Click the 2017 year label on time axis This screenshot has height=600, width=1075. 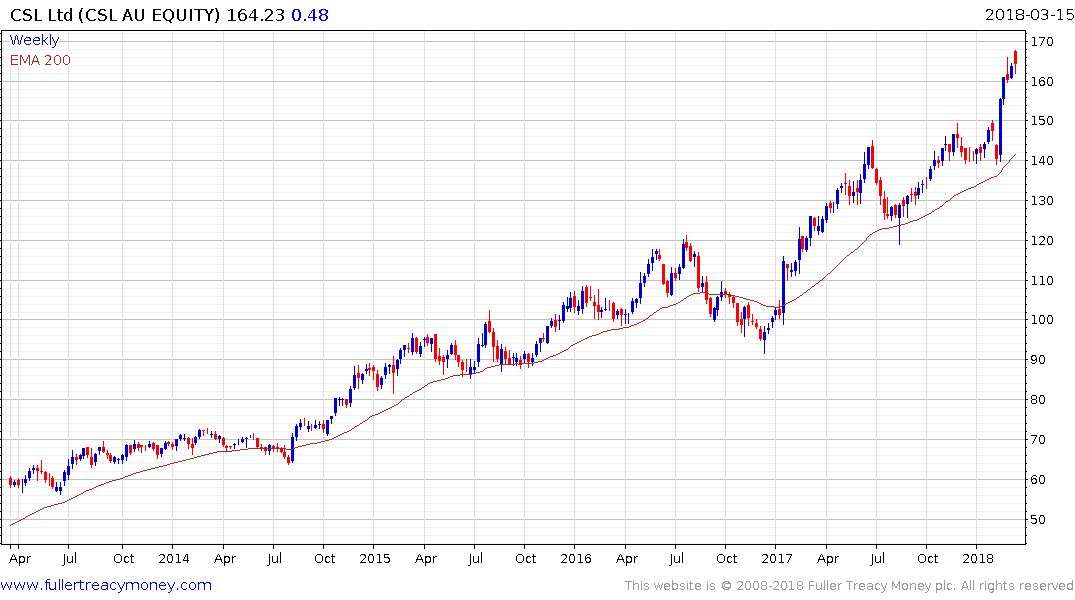[x=777, y=558]
